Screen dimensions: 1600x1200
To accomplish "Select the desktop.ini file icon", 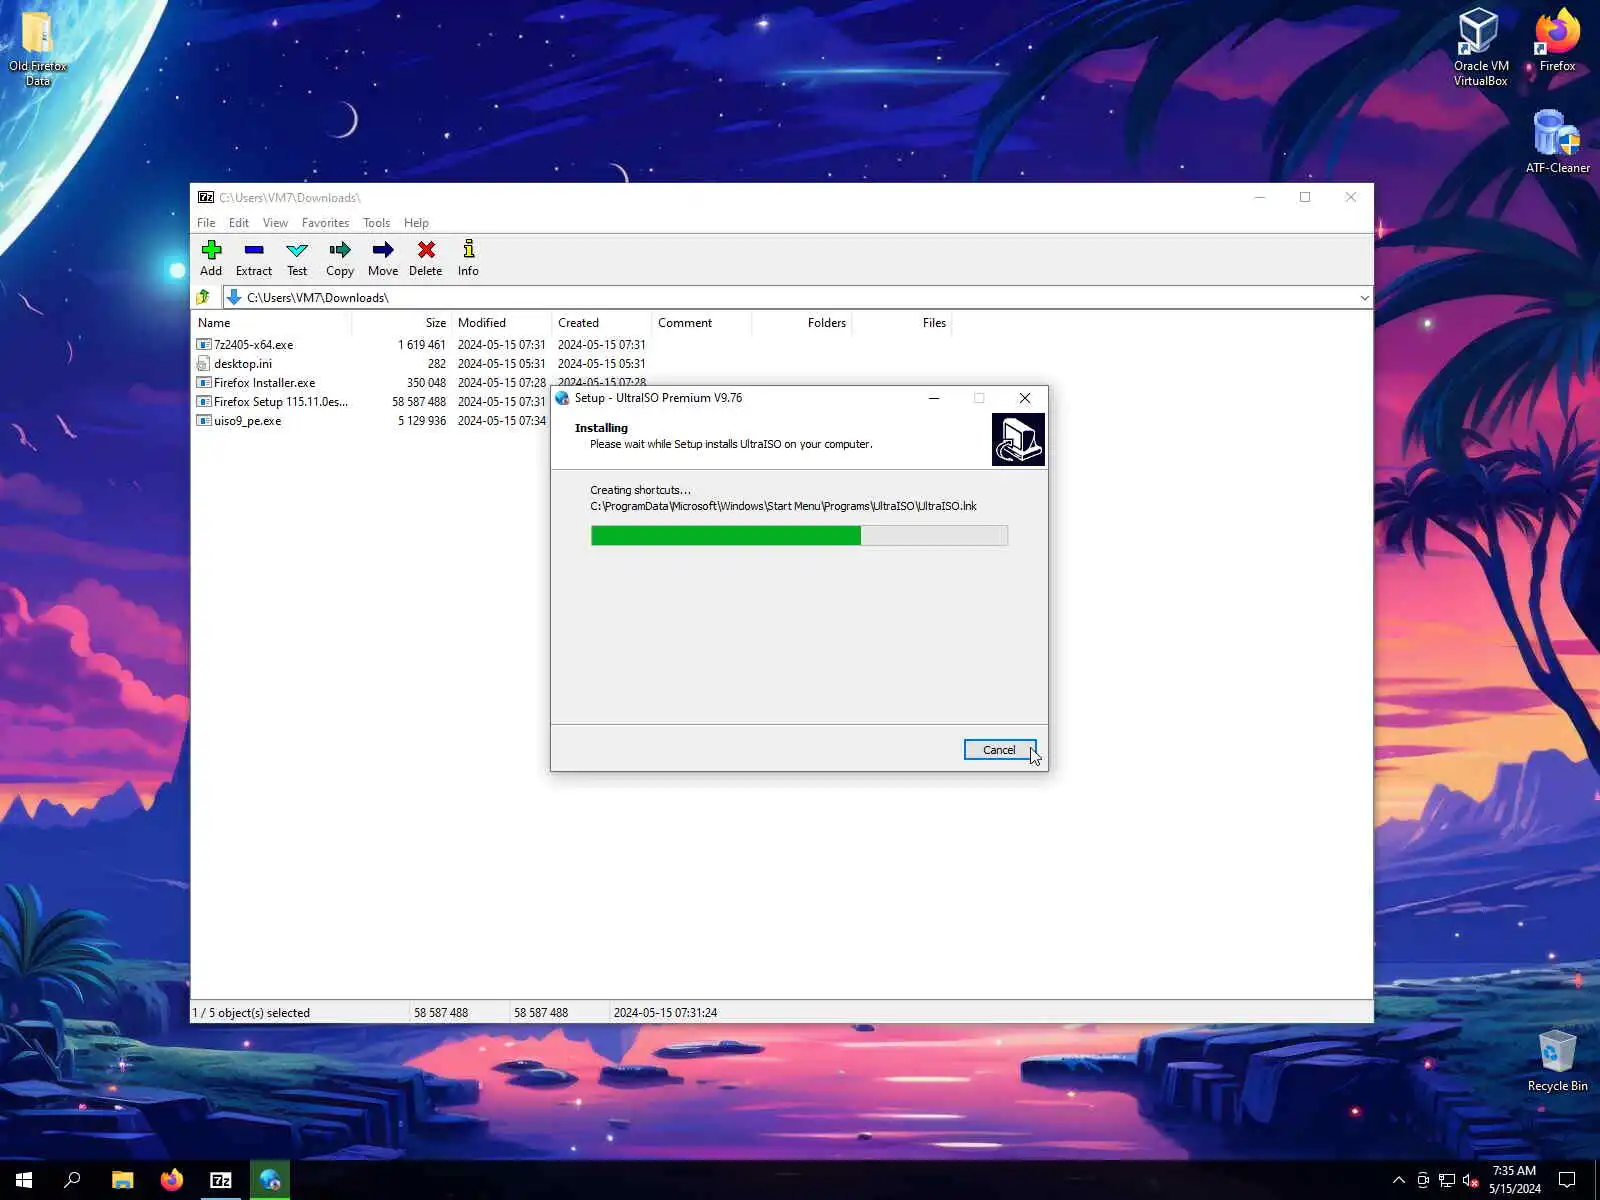I will tap(204, 364).
